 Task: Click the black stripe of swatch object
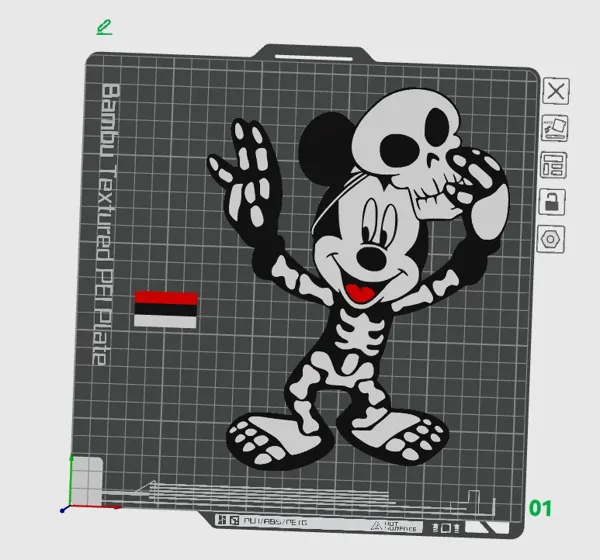tap(166, 310)
